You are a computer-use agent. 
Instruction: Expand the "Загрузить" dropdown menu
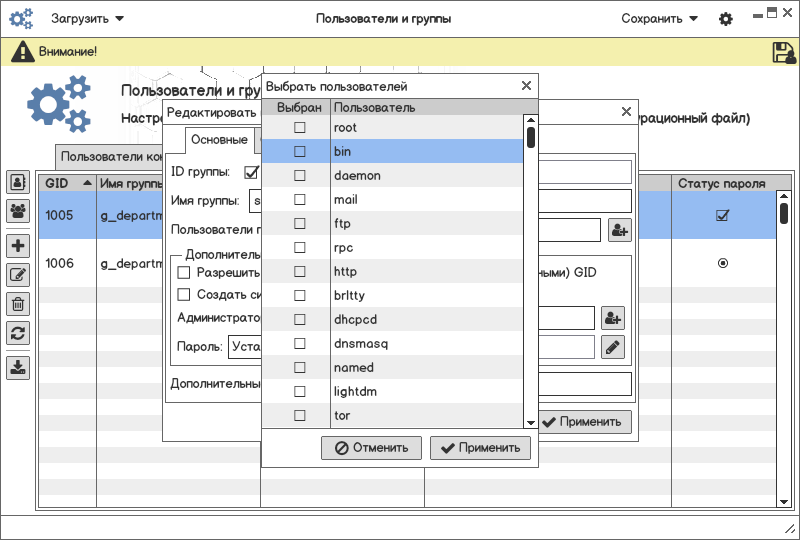click(x=88, y=18)
